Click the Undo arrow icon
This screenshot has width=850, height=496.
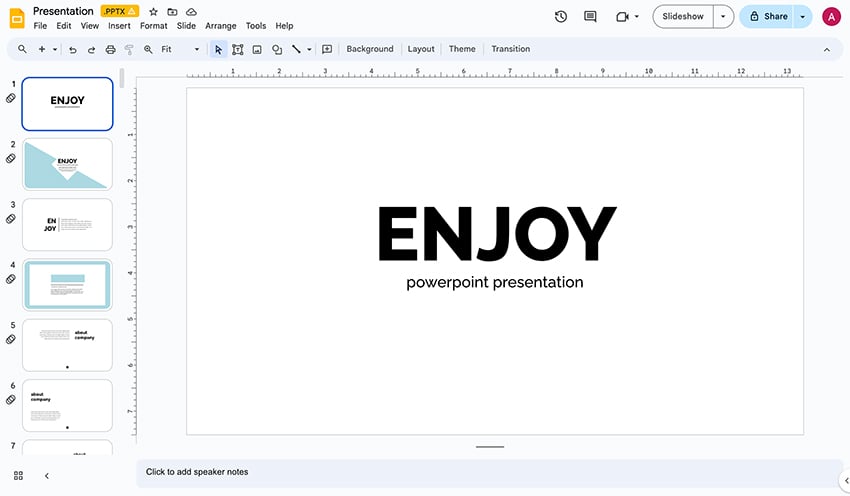[73, 49]
